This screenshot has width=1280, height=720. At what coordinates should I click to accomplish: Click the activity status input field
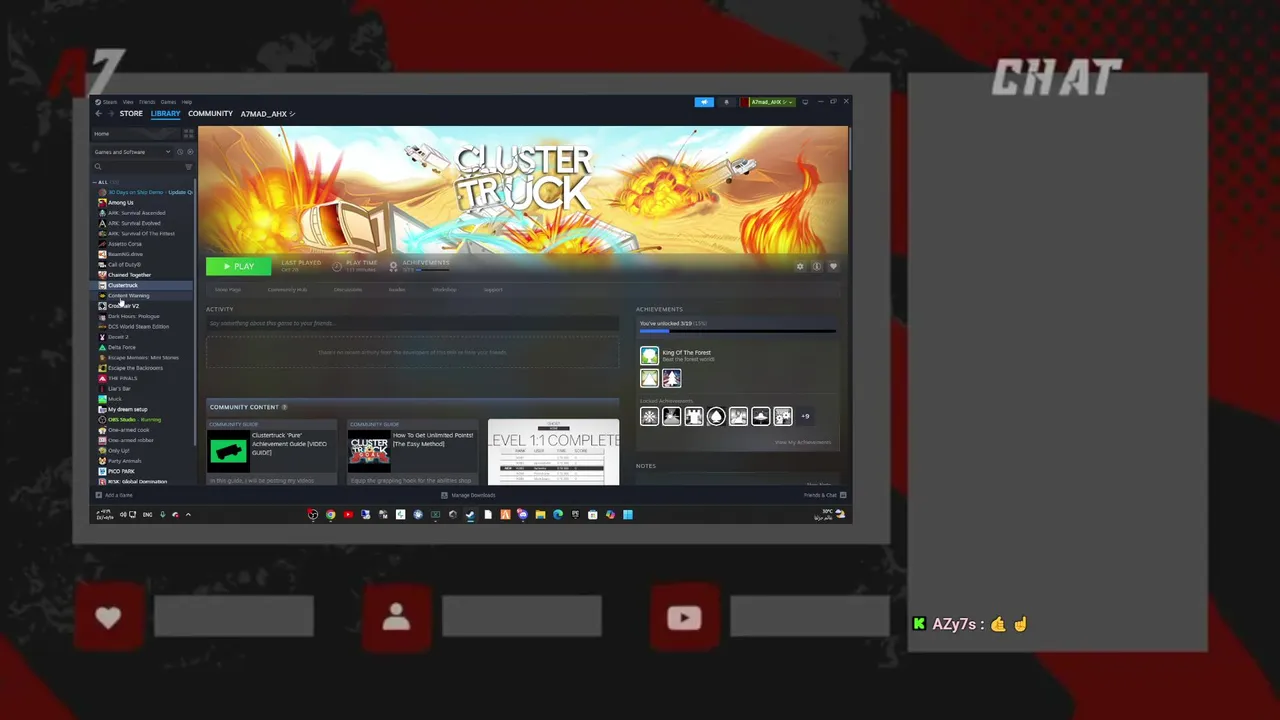pyautogui.click(x=412, y=323)
